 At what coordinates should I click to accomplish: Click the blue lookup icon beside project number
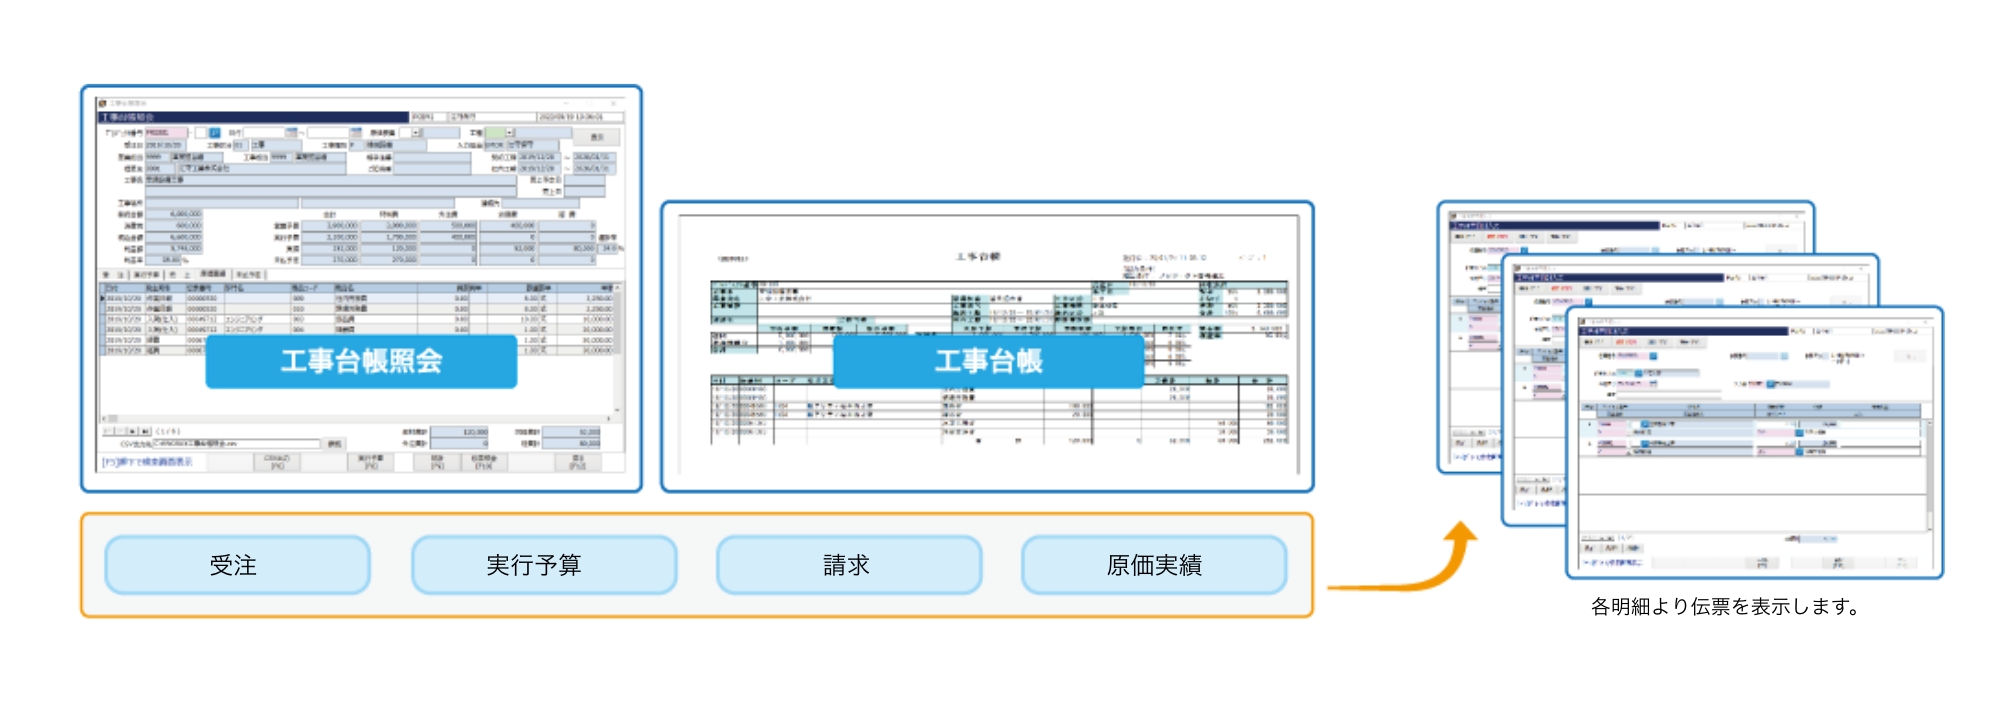(214, 132)
